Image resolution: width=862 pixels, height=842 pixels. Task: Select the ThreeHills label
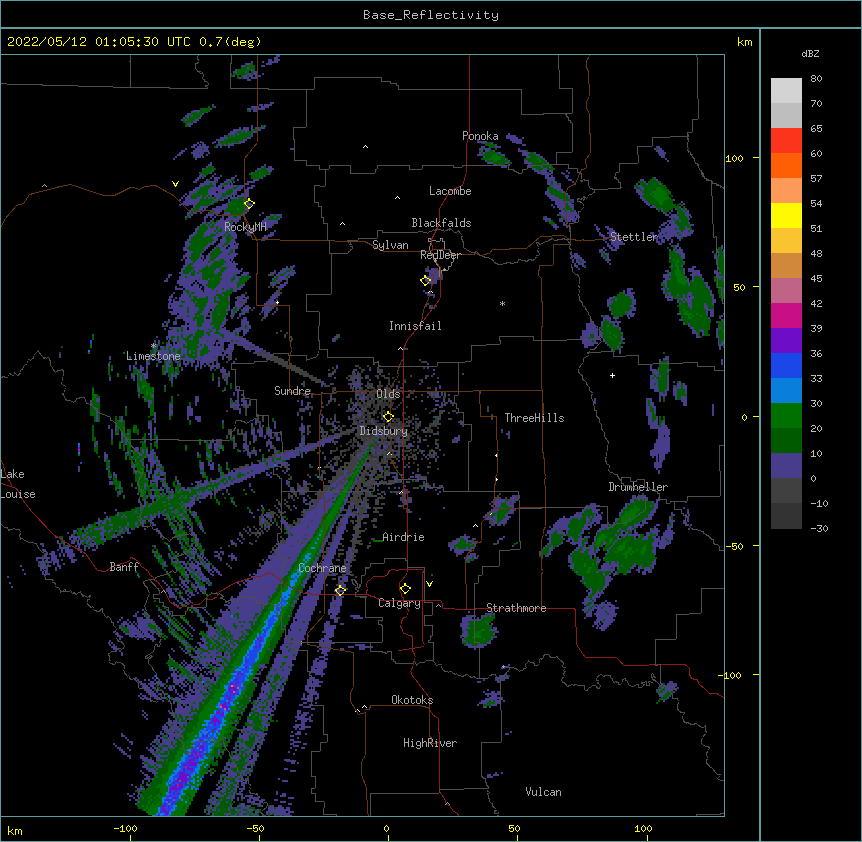click(x=534, y=418)
